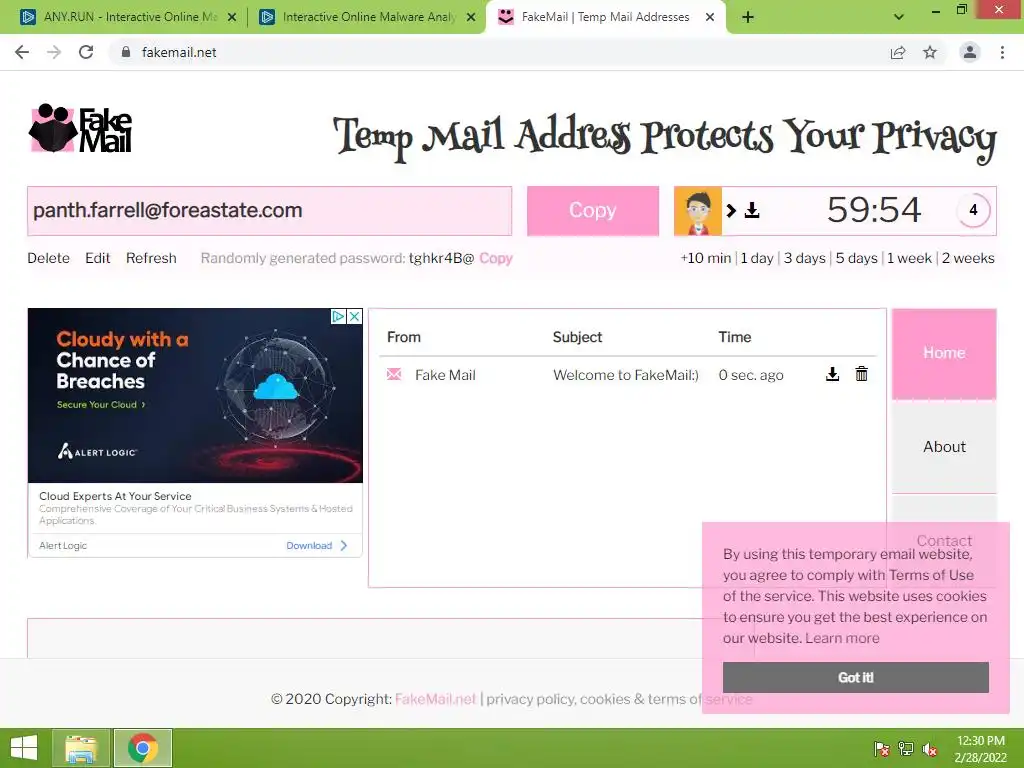Click the Time column header
The image size is (1024, 768).
click(x=735, y=337)
